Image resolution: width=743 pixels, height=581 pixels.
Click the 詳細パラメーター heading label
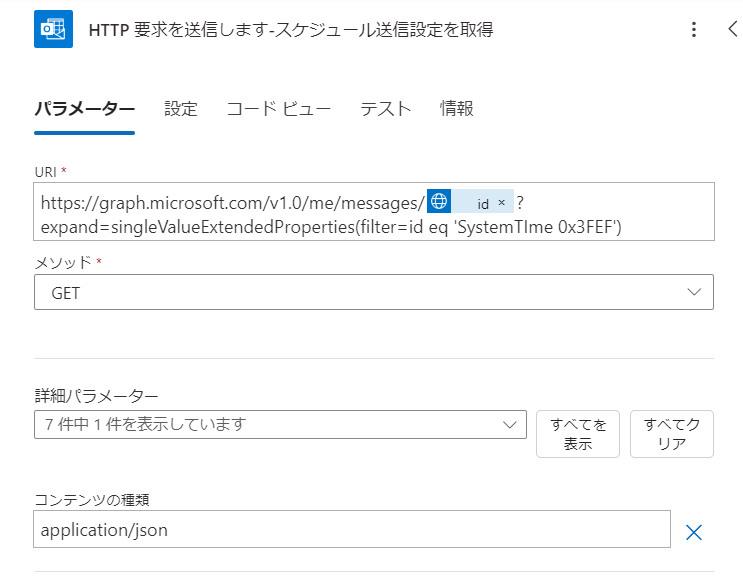97,396
